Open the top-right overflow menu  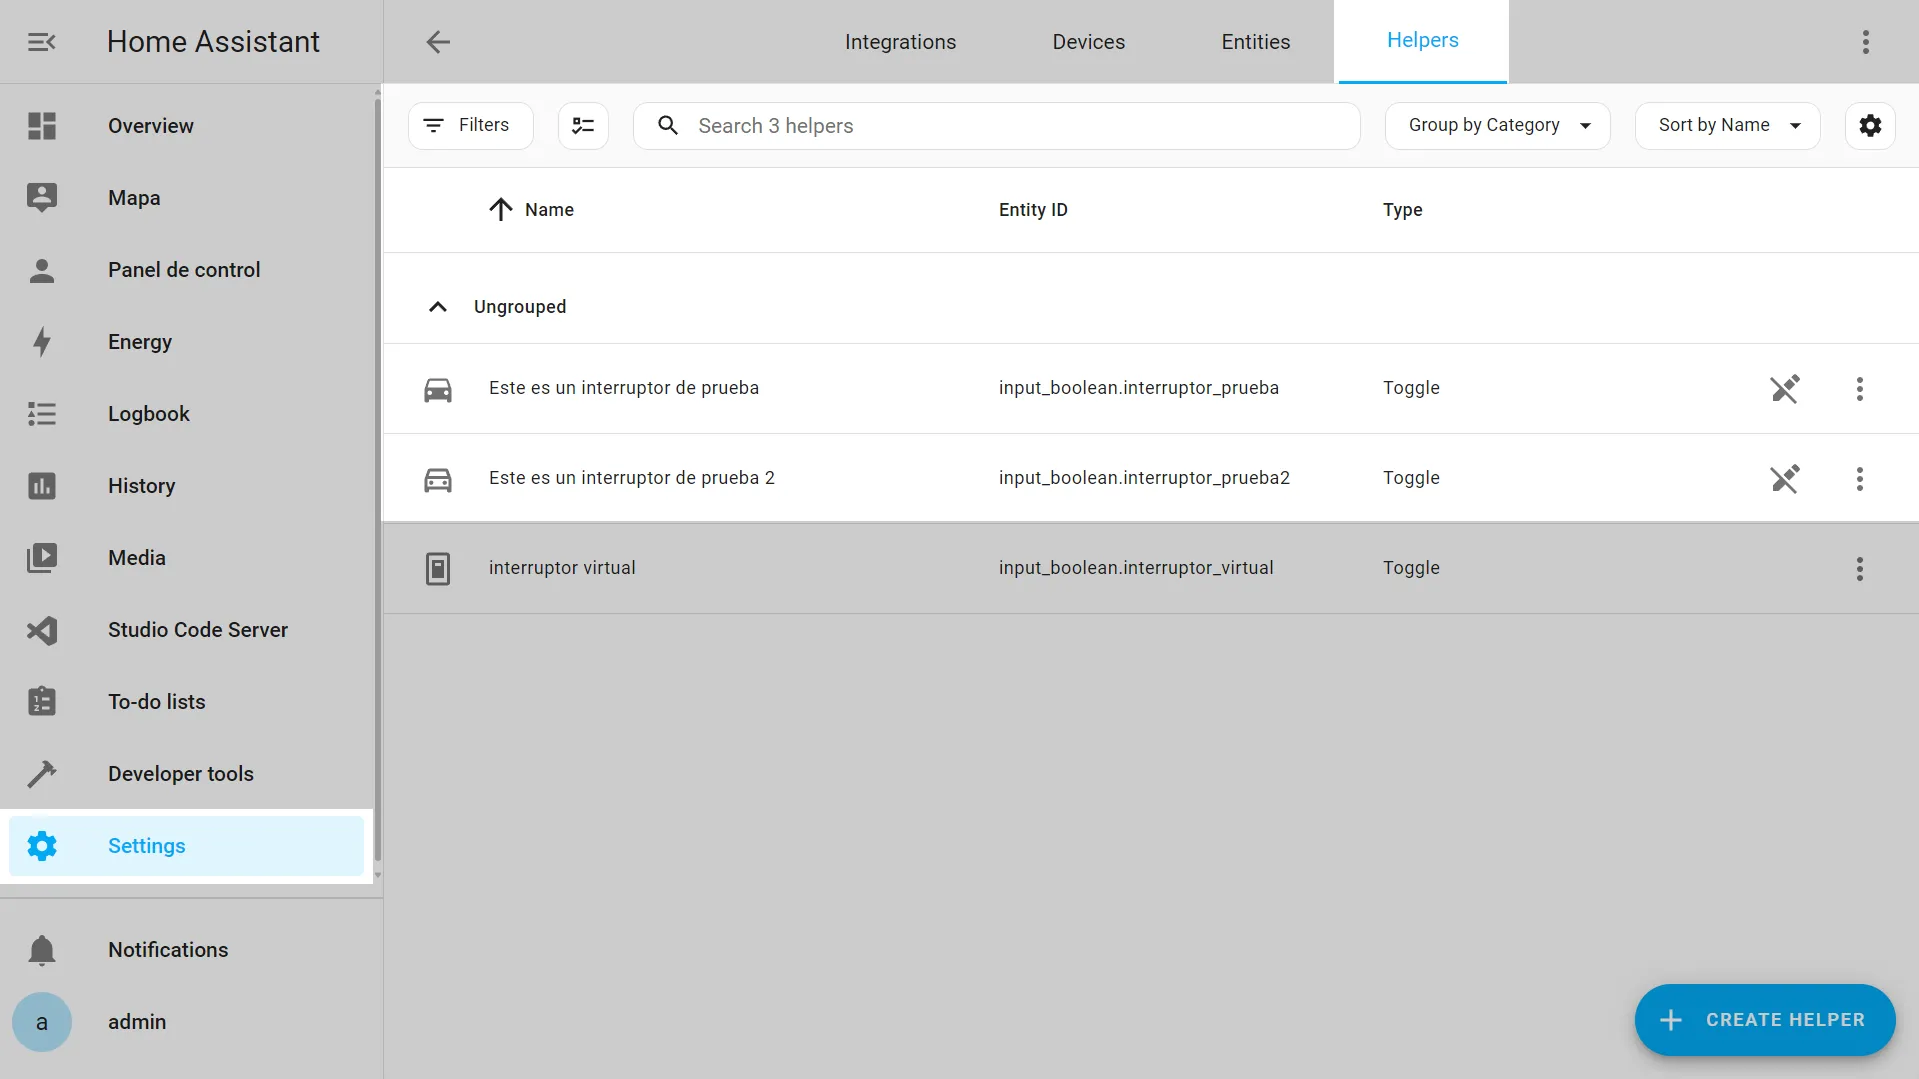1865,42
